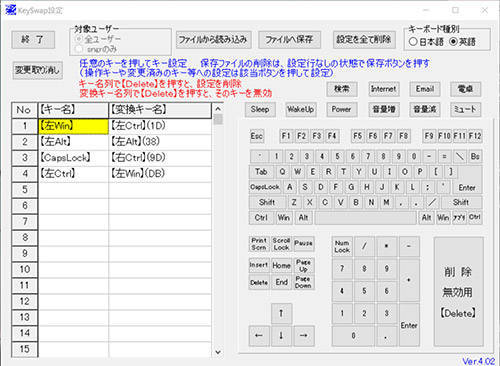This screenshot has height=366, width=500.
Task: Click the Esc key on virtual keyboard
Action: [257, 136]
